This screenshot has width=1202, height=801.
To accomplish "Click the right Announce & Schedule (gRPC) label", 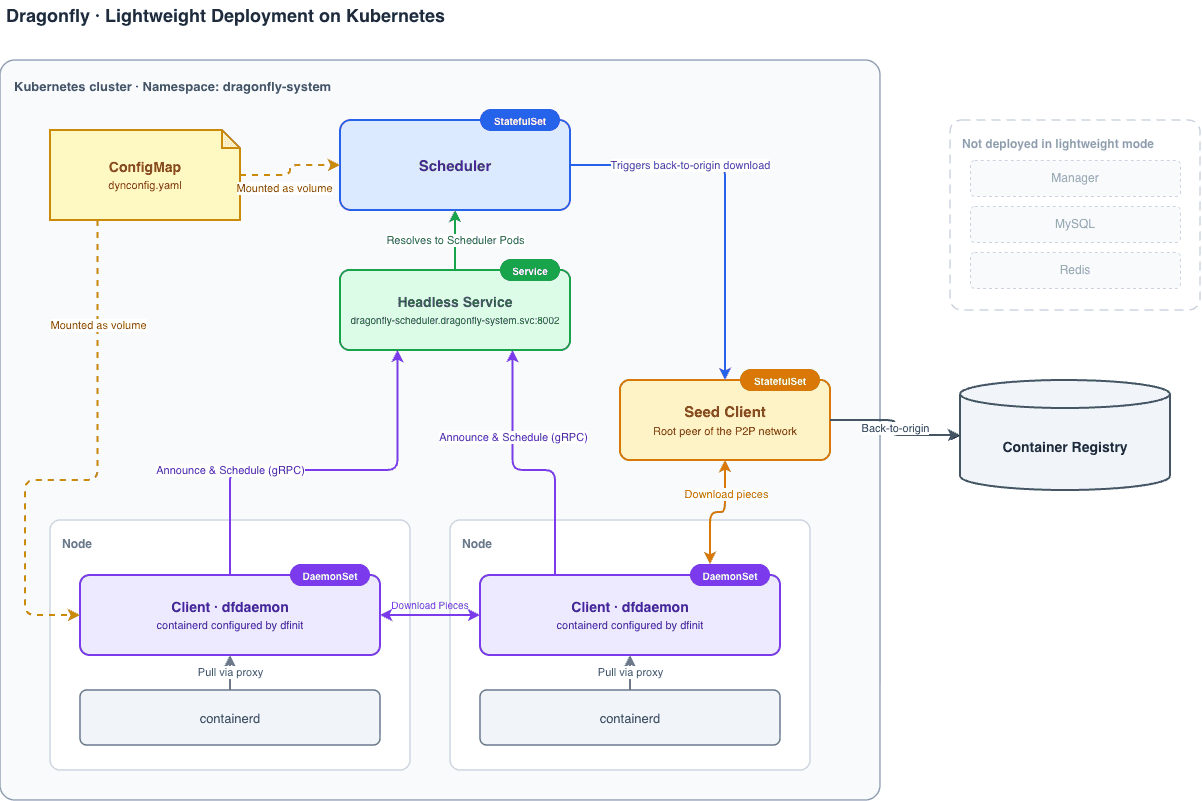I will click(x=513, y=437).
